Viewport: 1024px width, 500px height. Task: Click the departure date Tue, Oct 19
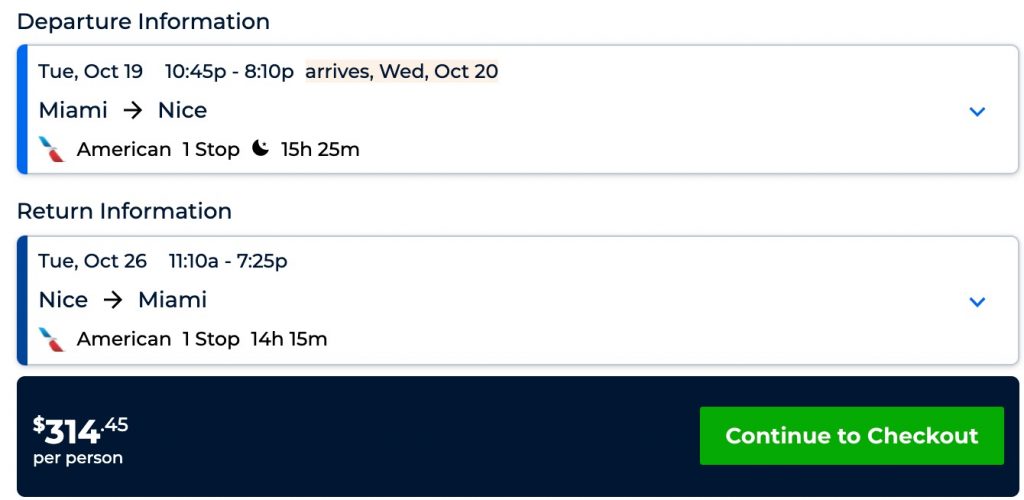pos(91,71)
